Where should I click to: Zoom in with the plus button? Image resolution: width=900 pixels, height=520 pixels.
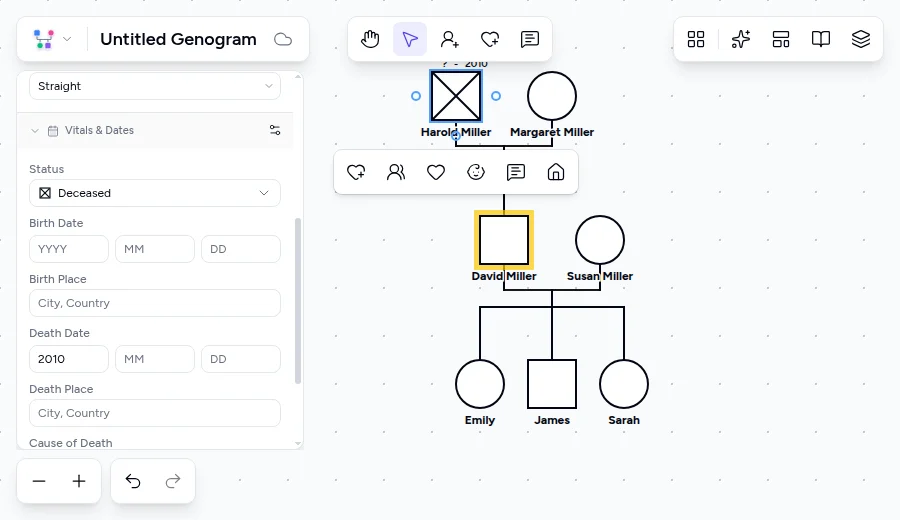click(x=79, y=481)
